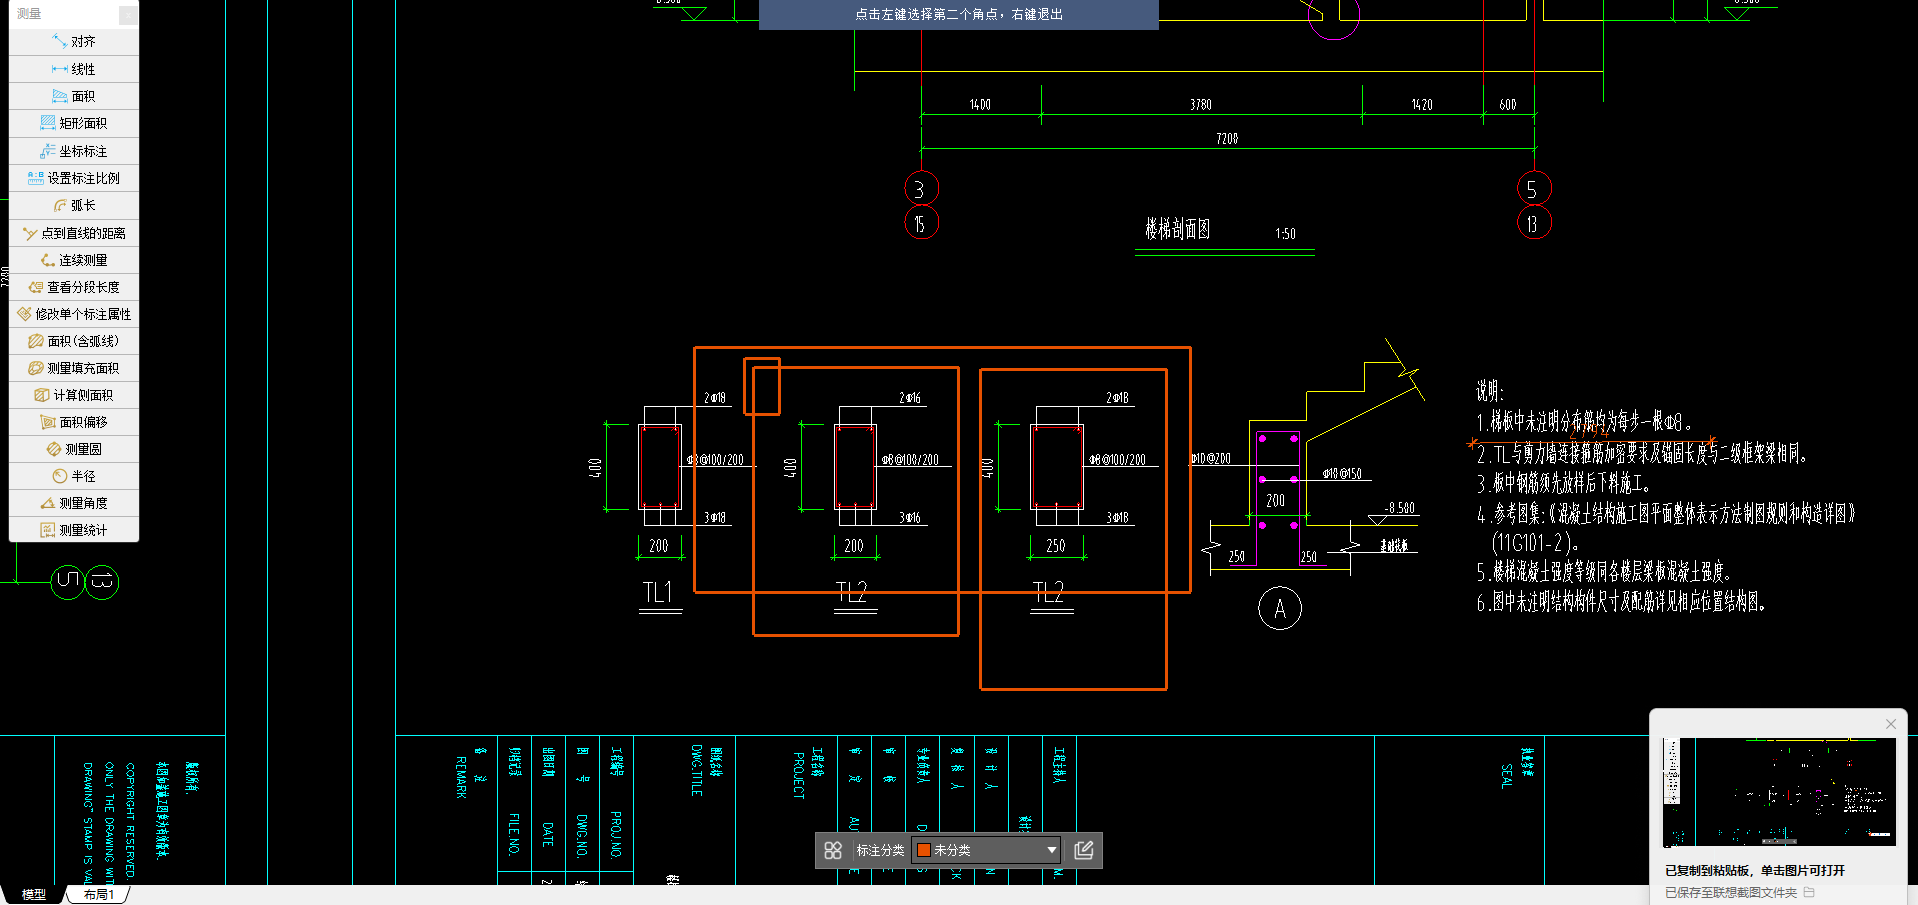Select the 线性 linear measure tool
Screen dimensions: 1918x905
74,69
